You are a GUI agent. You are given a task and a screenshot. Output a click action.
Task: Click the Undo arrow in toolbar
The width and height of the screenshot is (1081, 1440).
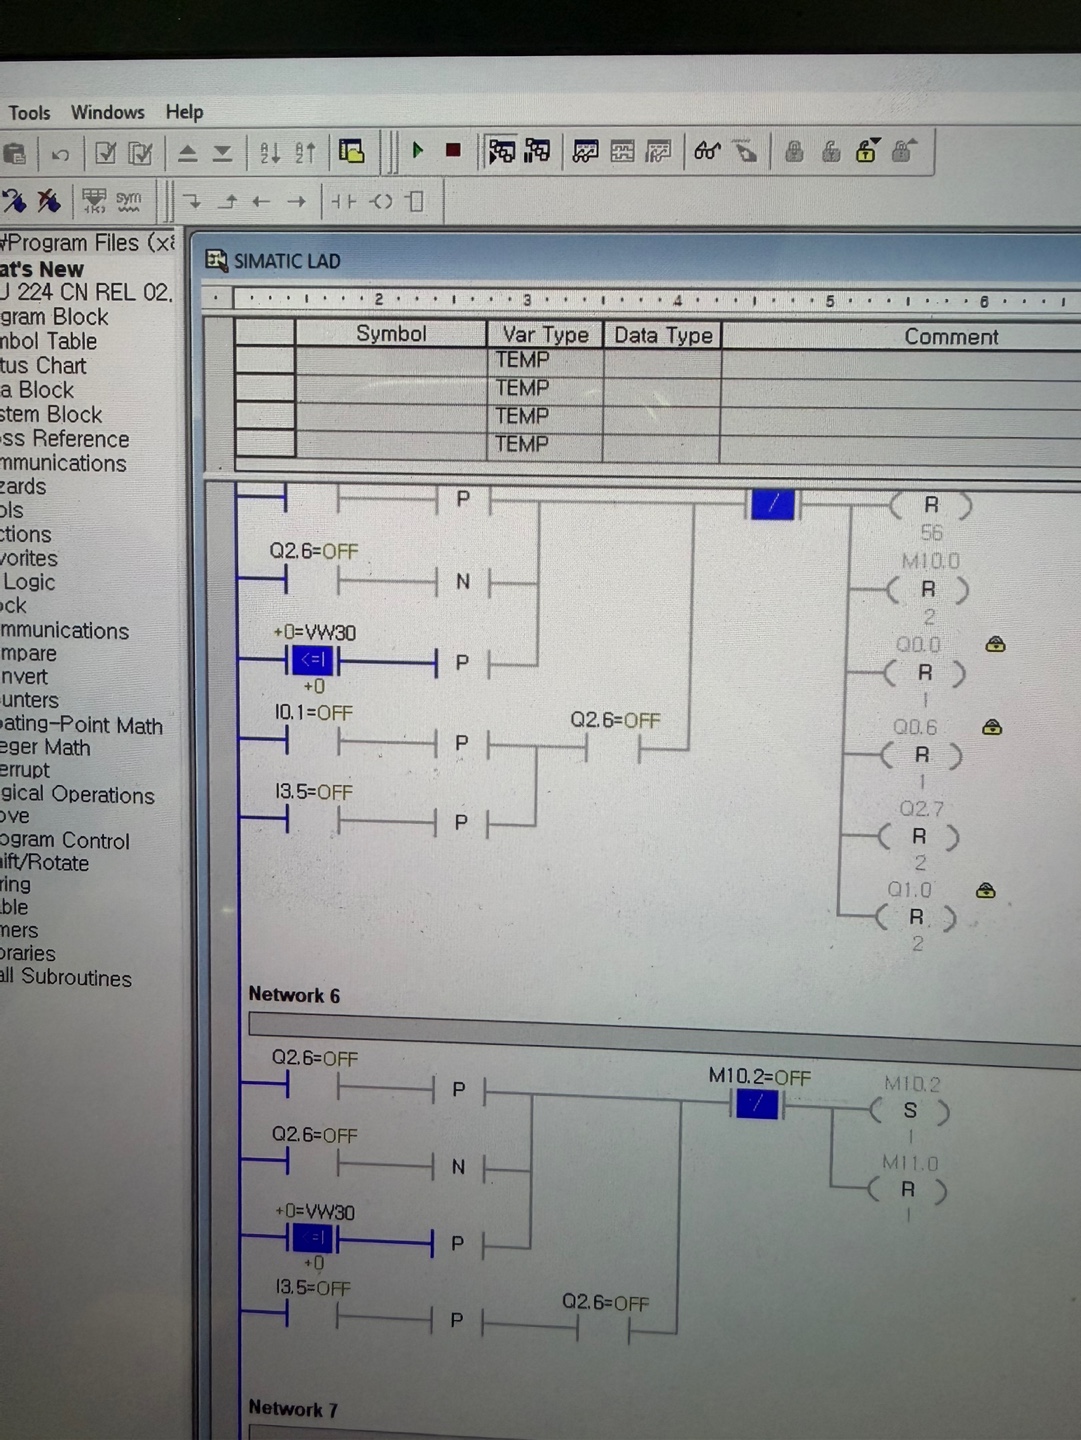(x=61, y=154)
